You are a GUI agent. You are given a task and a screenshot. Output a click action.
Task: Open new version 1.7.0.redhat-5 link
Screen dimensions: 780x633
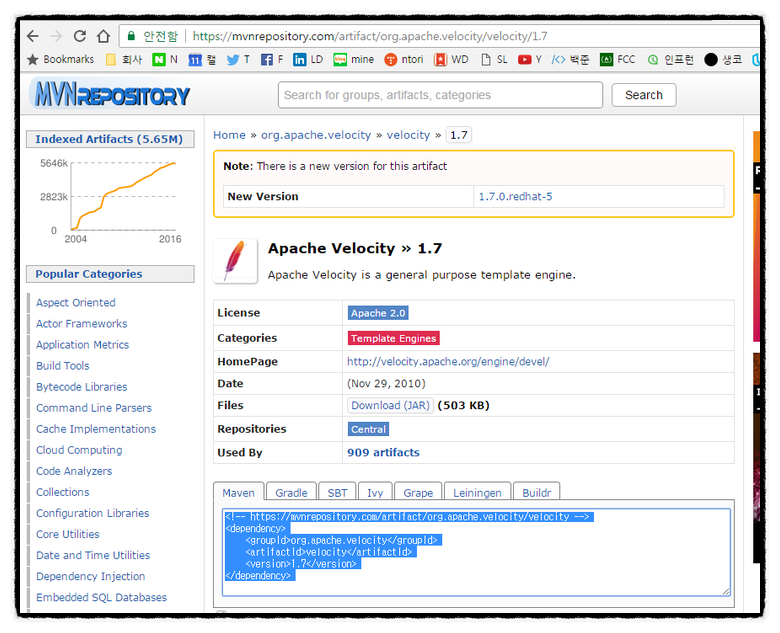[x=515, y=197]
